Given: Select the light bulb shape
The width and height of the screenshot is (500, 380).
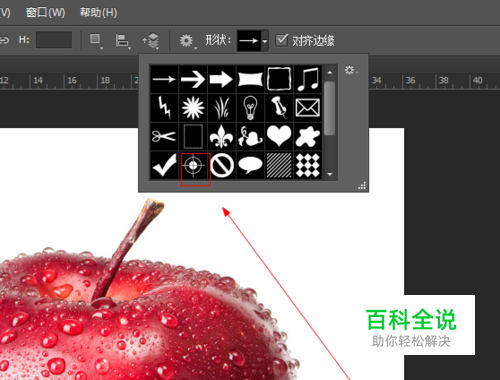Looking at the screenshot, I should coord(250,108).
